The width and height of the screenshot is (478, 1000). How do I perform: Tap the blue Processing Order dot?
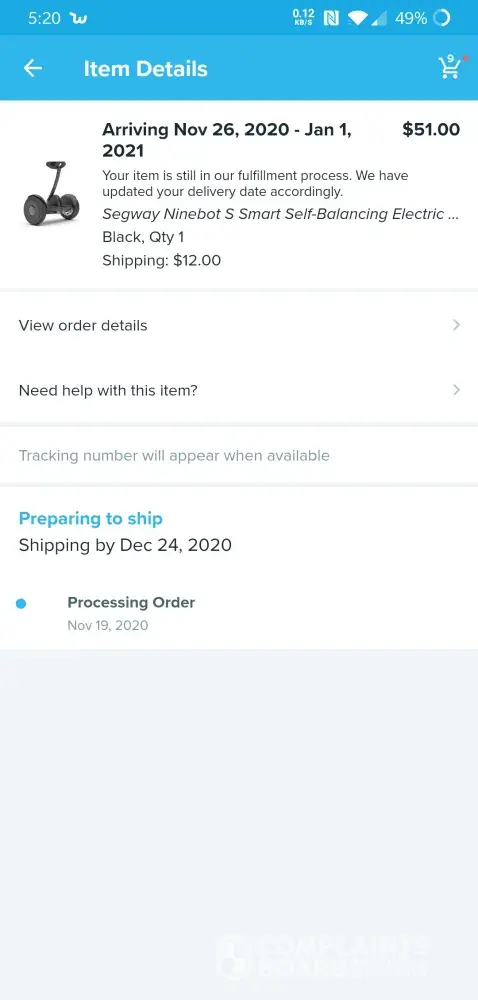point(21,603)
